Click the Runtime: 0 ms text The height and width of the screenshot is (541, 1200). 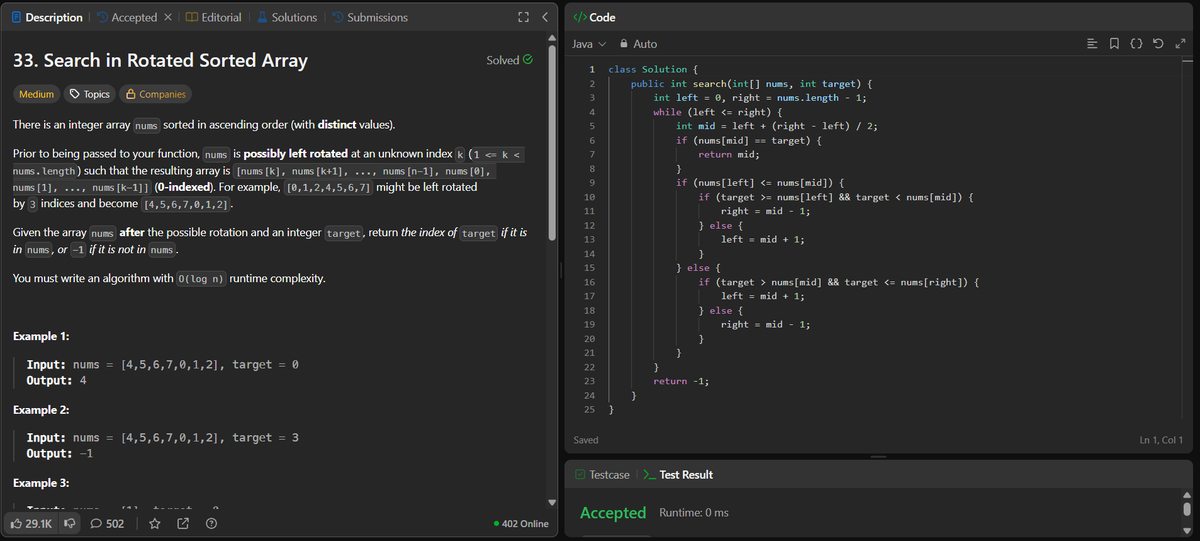[694, 513]
